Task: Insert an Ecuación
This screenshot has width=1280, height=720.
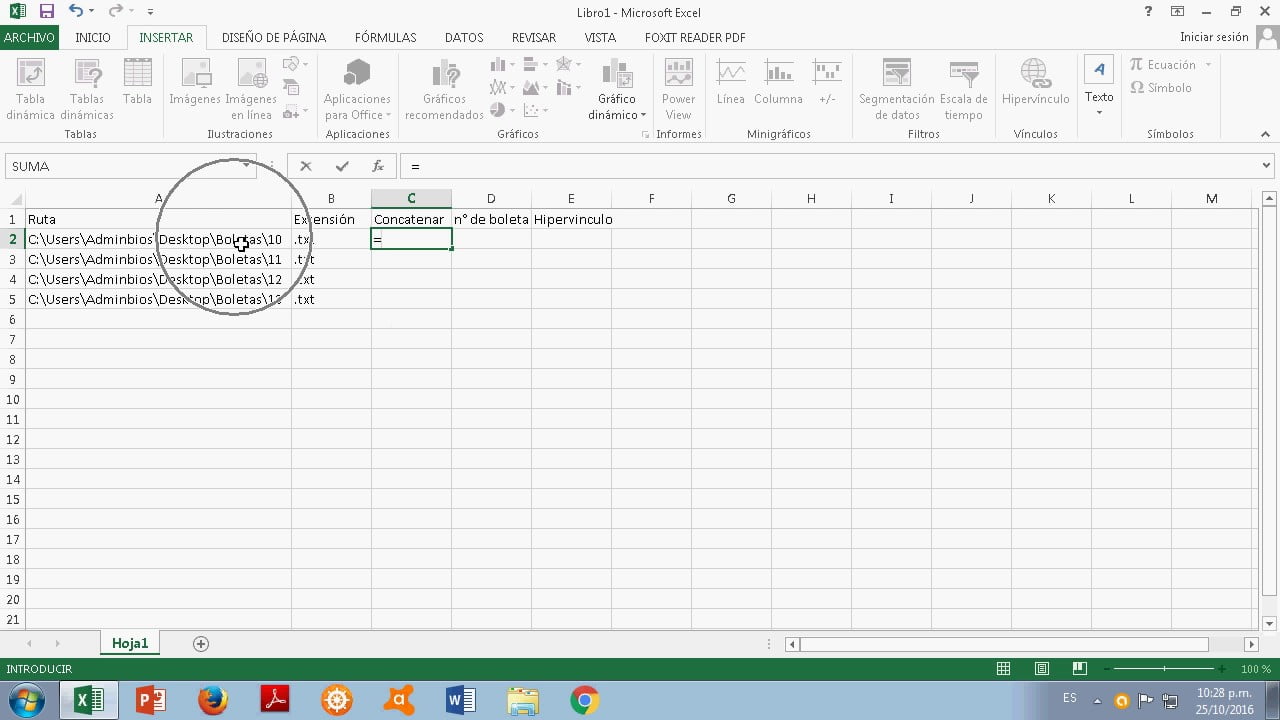Action: click(1162, 65)
